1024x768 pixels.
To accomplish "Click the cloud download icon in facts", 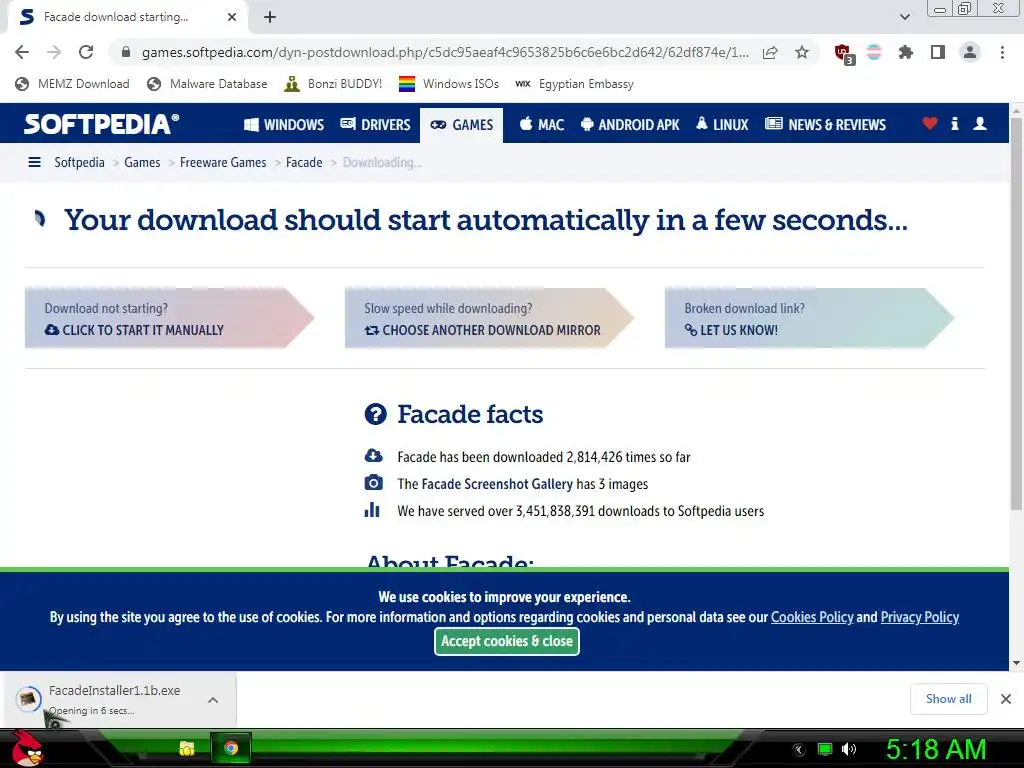I will pyautogui.click(x=374, y=456).
